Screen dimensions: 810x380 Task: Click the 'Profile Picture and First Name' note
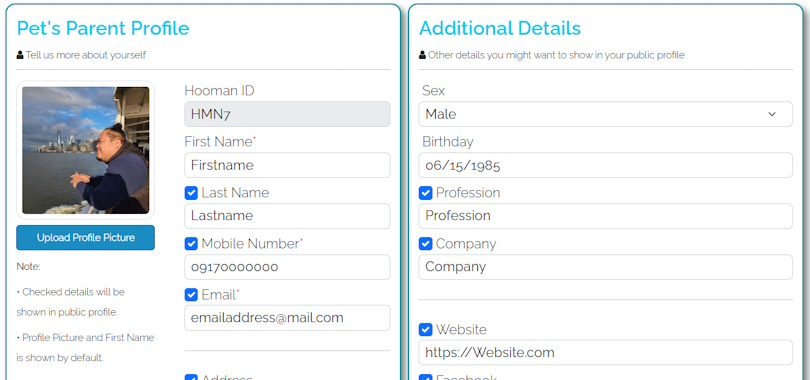pos(85,347)
